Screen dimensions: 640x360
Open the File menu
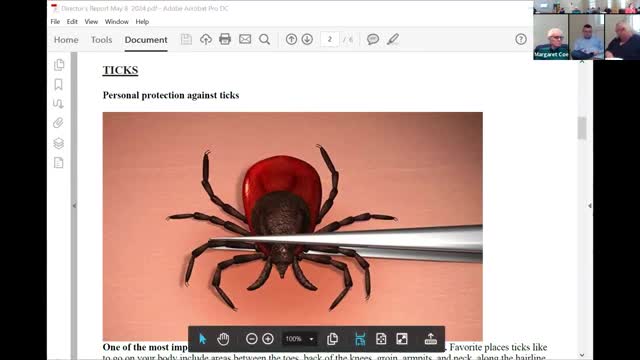pyautogui.click(x=55, y=22)
